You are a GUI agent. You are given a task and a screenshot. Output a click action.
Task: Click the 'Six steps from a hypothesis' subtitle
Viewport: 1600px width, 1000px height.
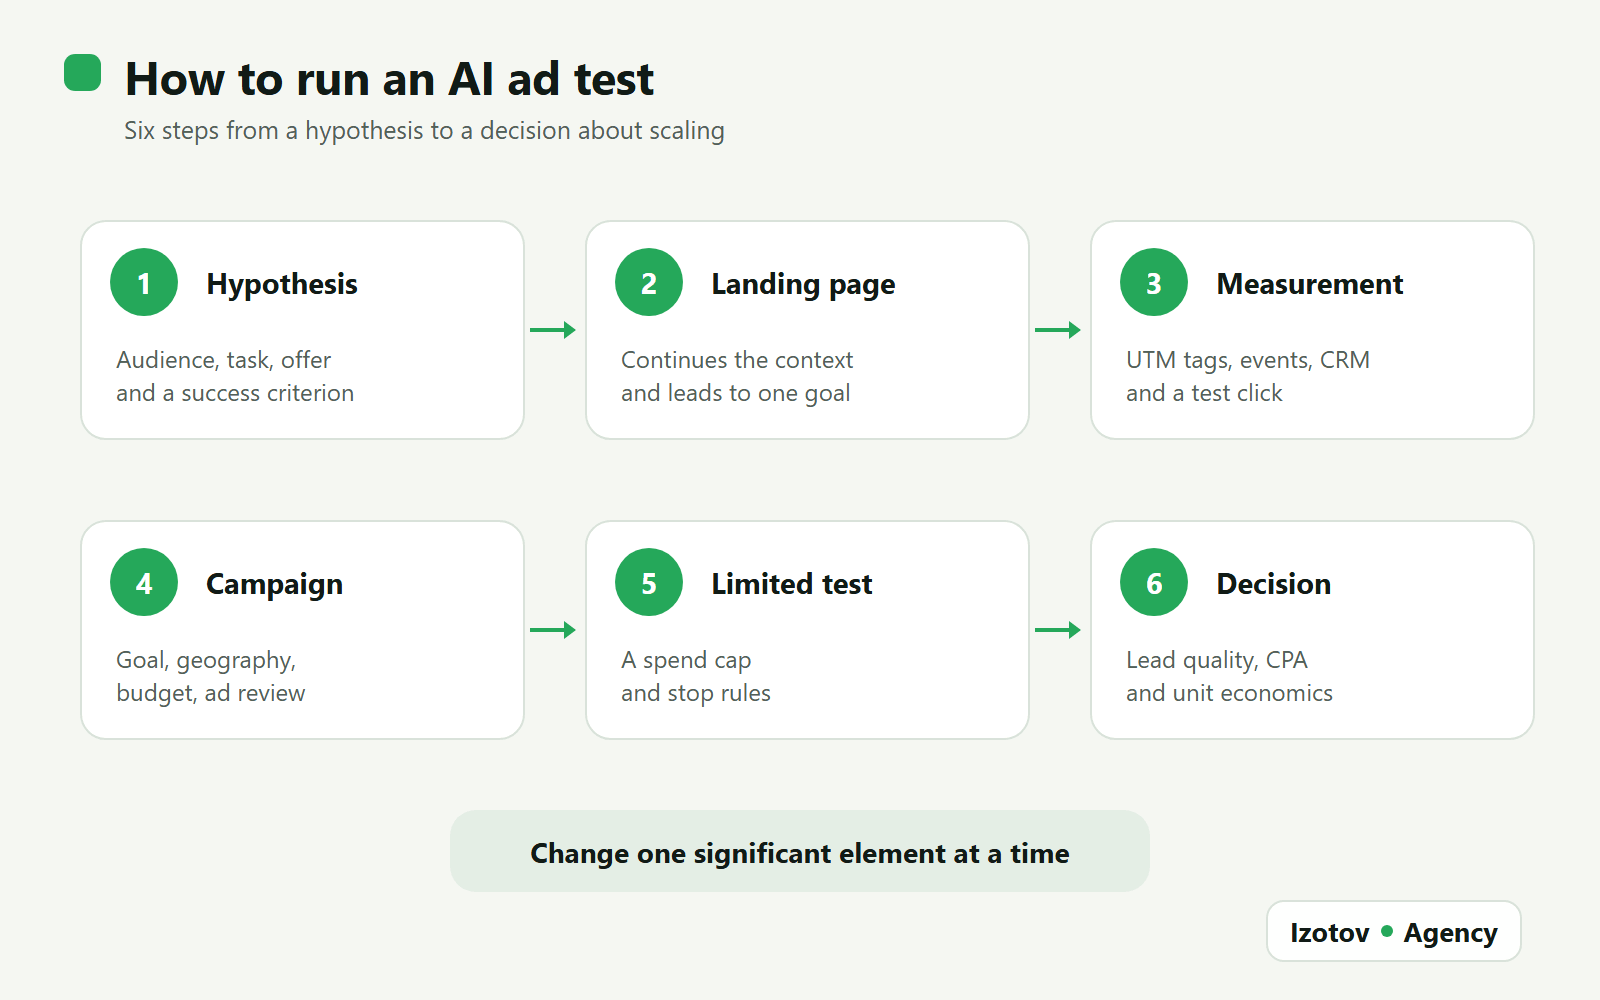[424, 131]
